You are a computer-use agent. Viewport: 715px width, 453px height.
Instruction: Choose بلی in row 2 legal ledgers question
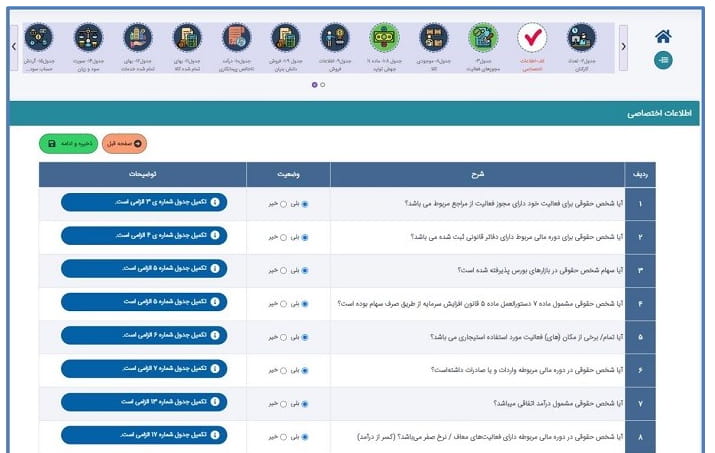tap(305, 237)
